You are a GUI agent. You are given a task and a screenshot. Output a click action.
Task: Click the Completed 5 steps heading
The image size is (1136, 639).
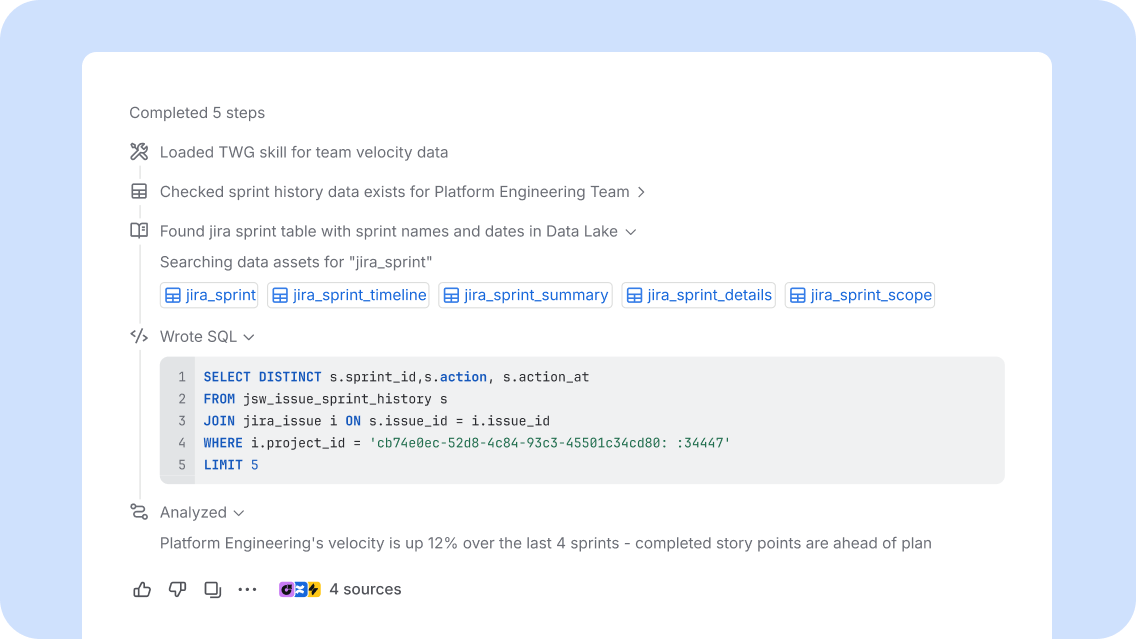click(x=197, y=112)
